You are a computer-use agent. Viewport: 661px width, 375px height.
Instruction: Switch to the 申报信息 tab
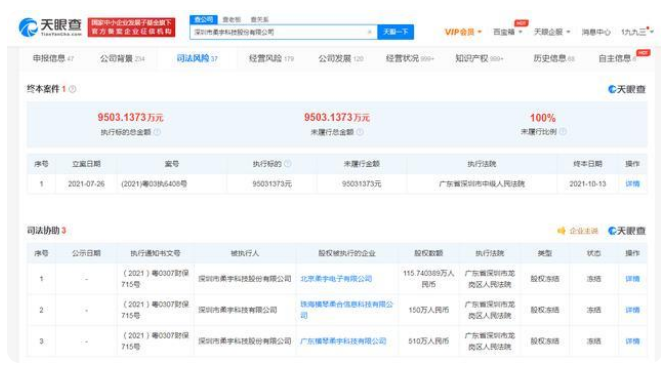tap(53, 59)
